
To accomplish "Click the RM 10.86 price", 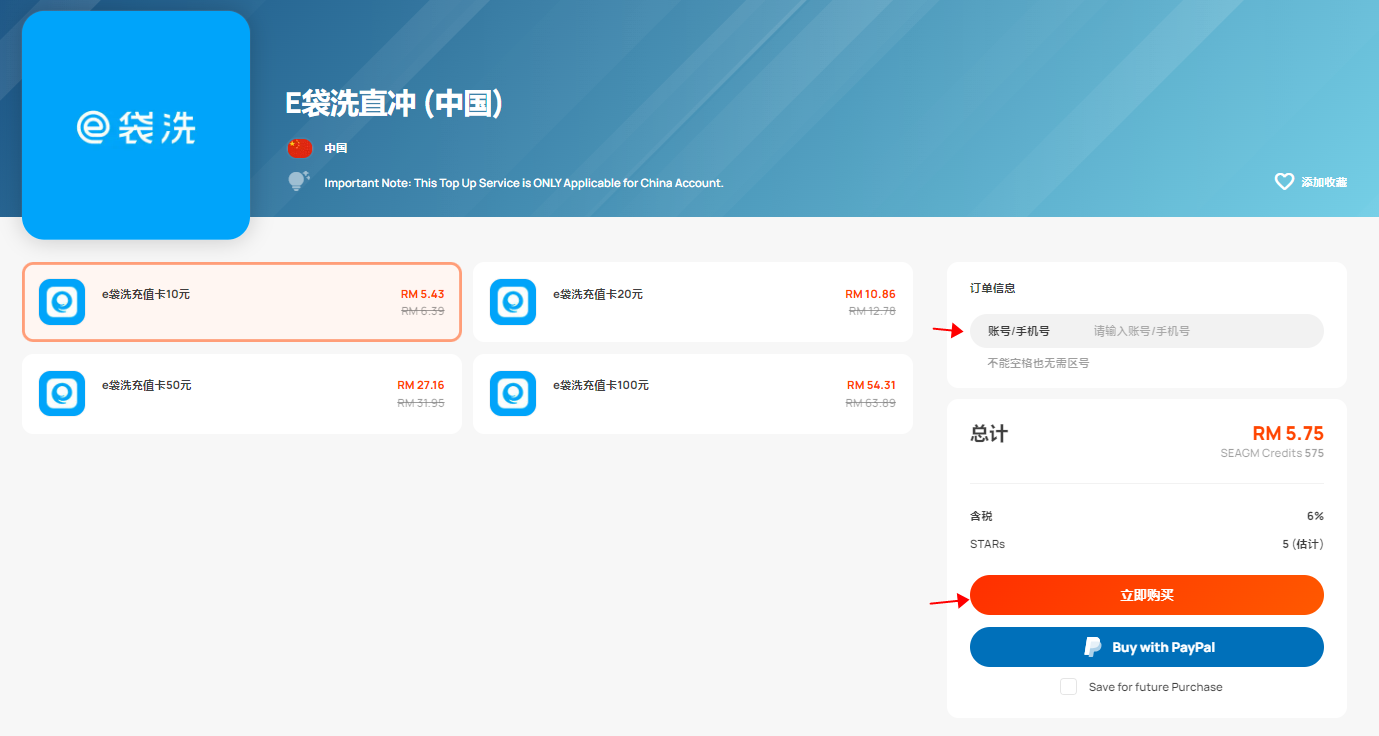I will coord(870,294).
